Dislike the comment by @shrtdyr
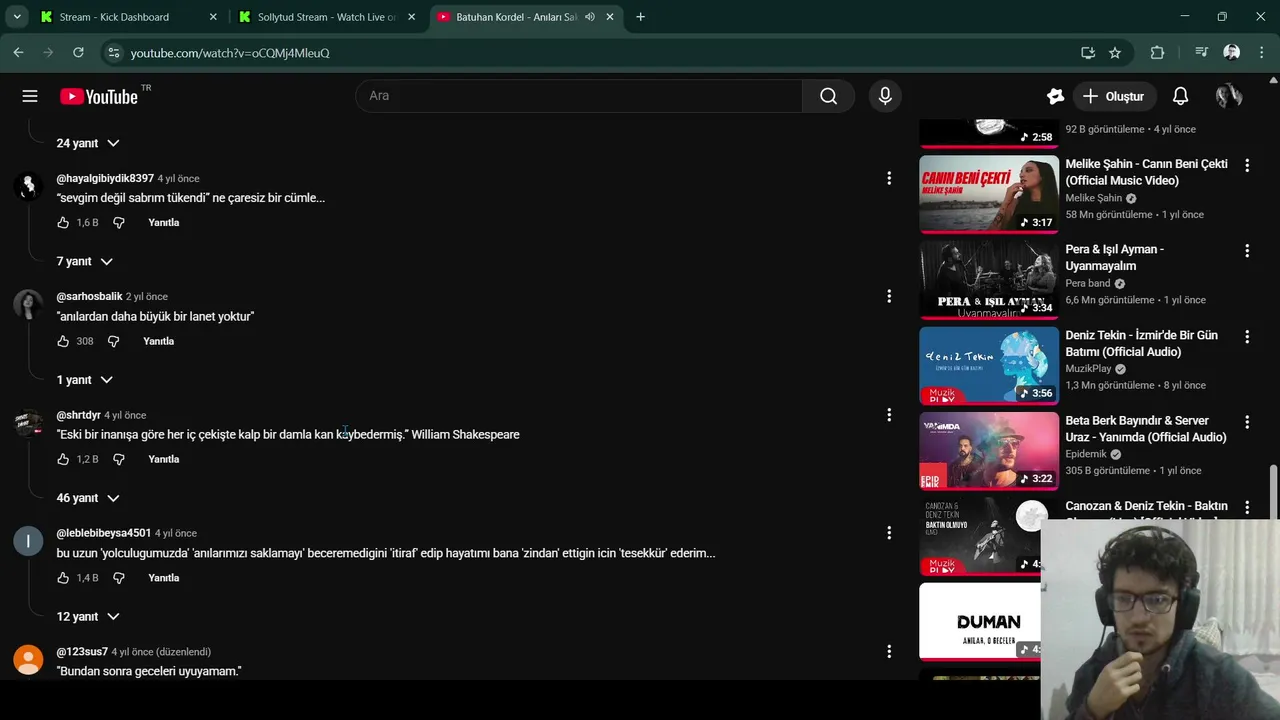 pos(119,459)
